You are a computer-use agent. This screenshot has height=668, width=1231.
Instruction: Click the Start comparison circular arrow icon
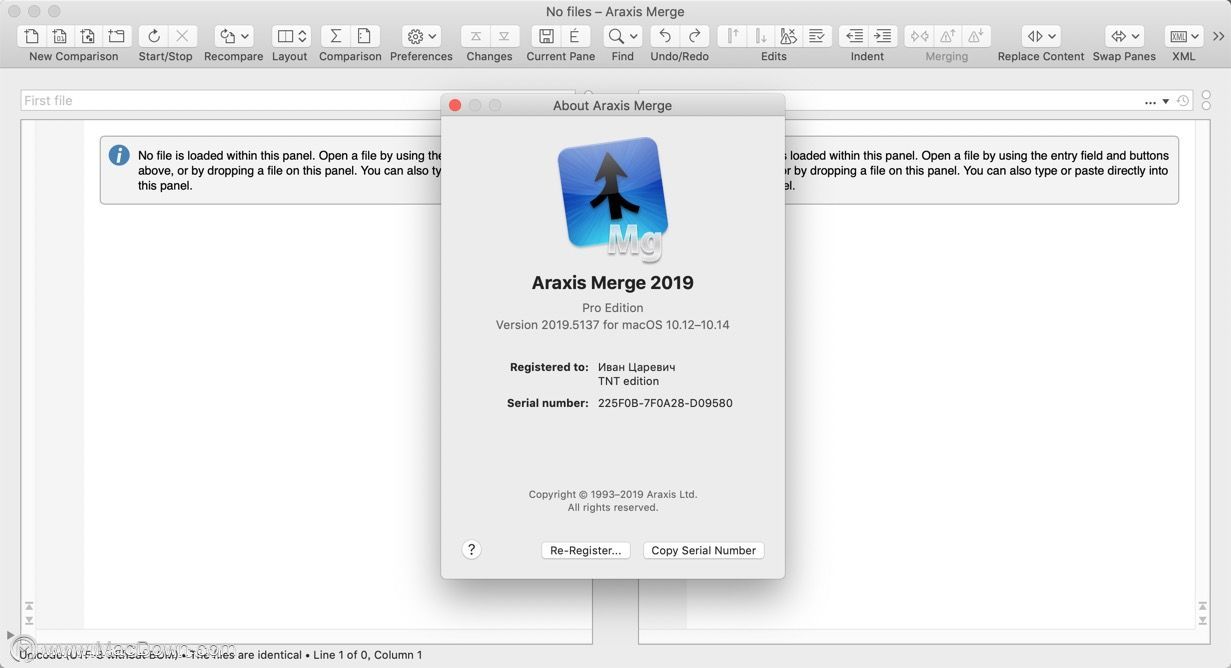tap(153, 36)
